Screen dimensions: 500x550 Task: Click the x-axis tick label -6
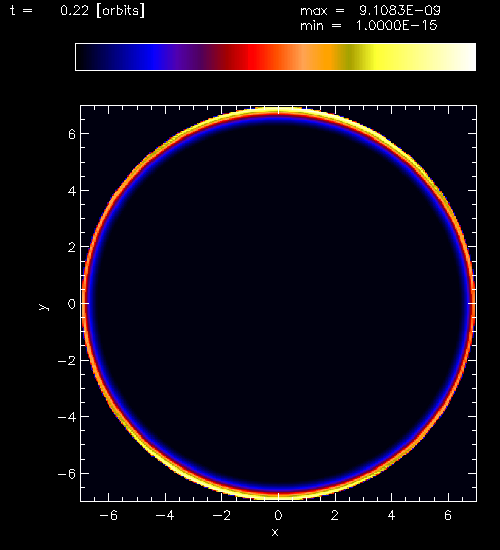pyautogui.click(x=108, y=515)
